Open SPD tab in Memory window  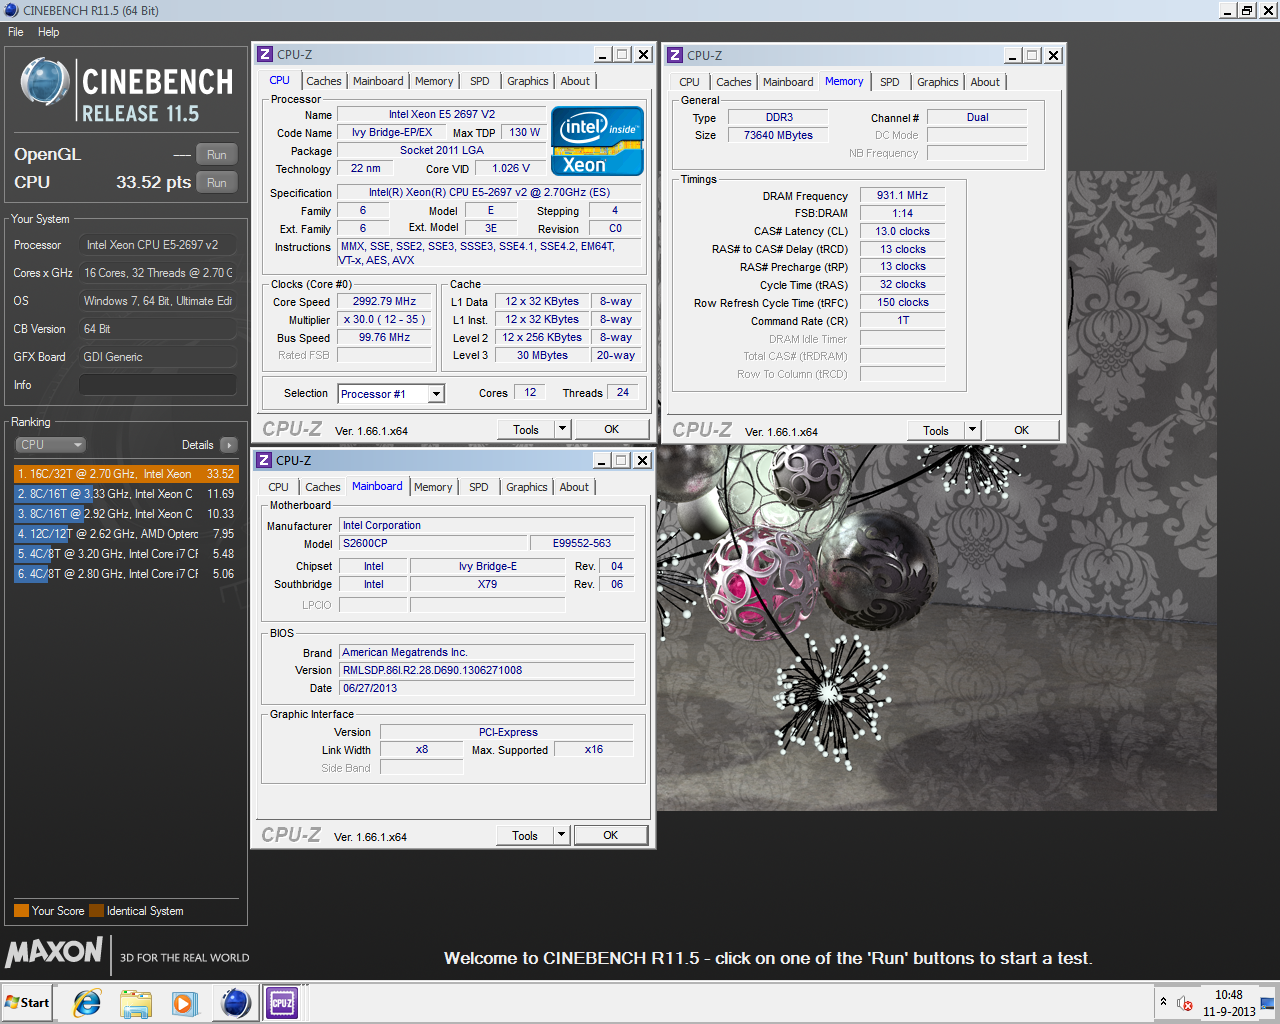point(890,82)
